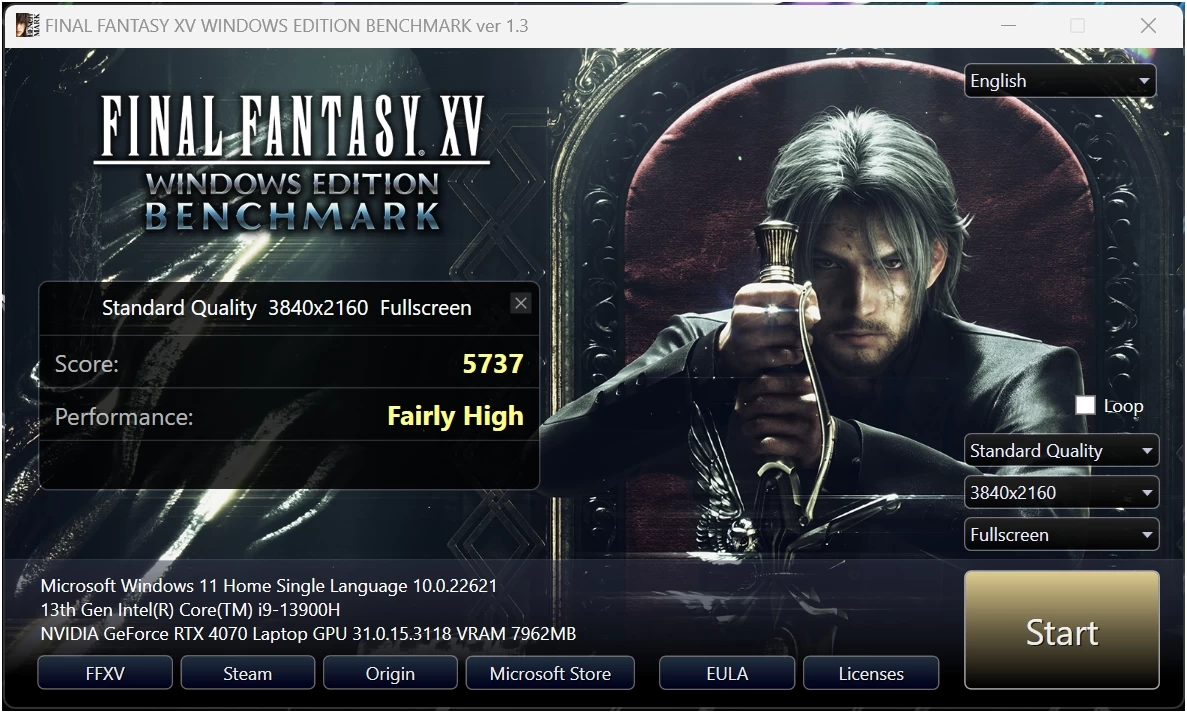
Task: Minimize the benchmark window
Action: [1008, 25]
